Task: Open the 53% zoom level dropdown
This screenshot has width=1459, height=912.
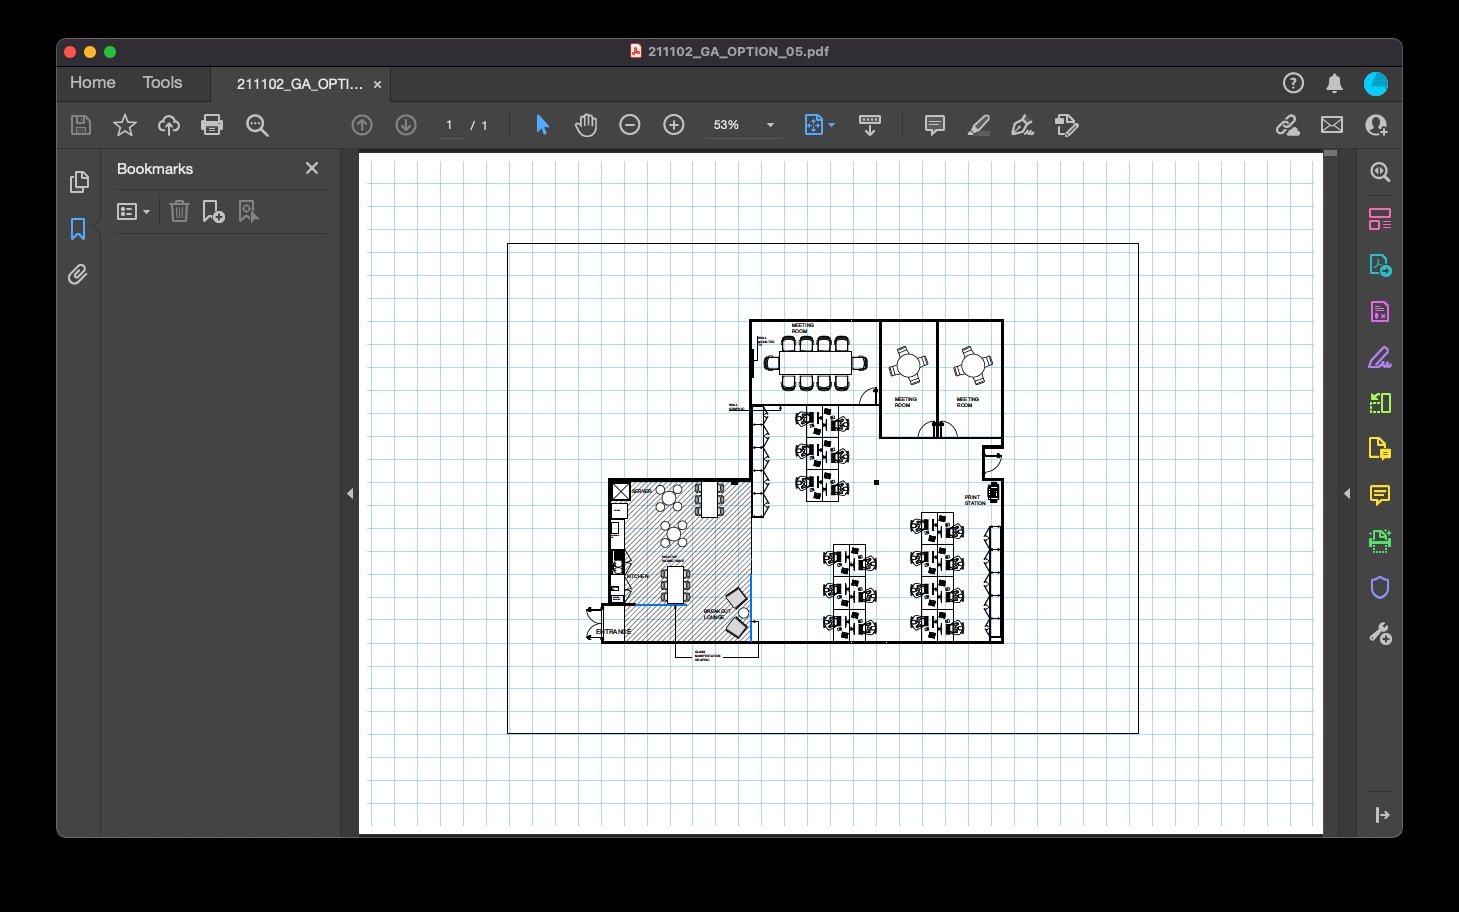Action: [x=770, y=125]
